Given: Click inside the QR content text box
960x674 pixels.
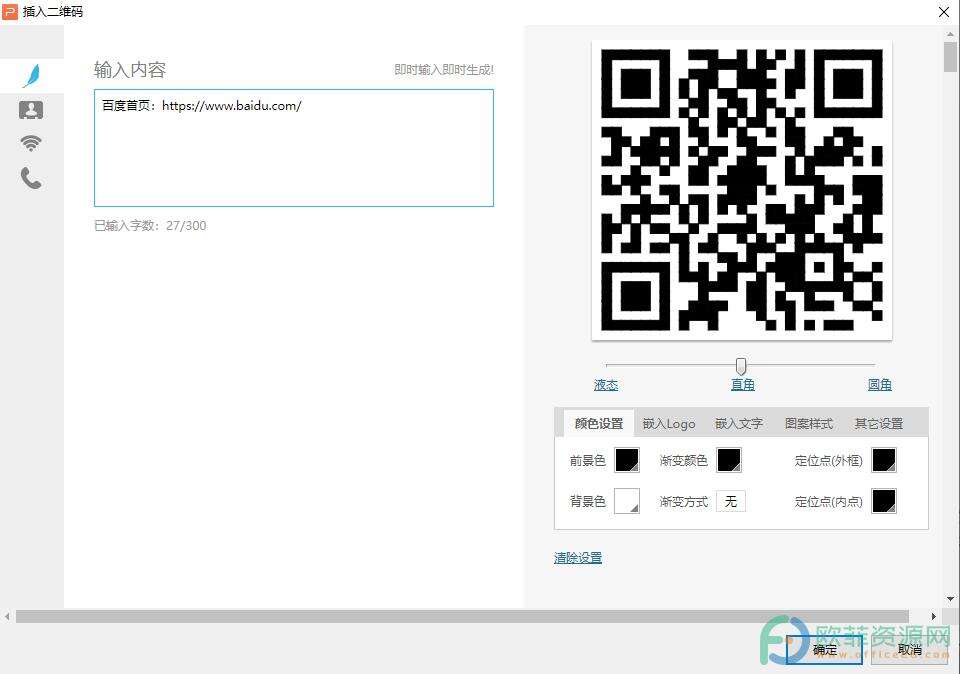Looking at the screenshot, I should [294, 148].
